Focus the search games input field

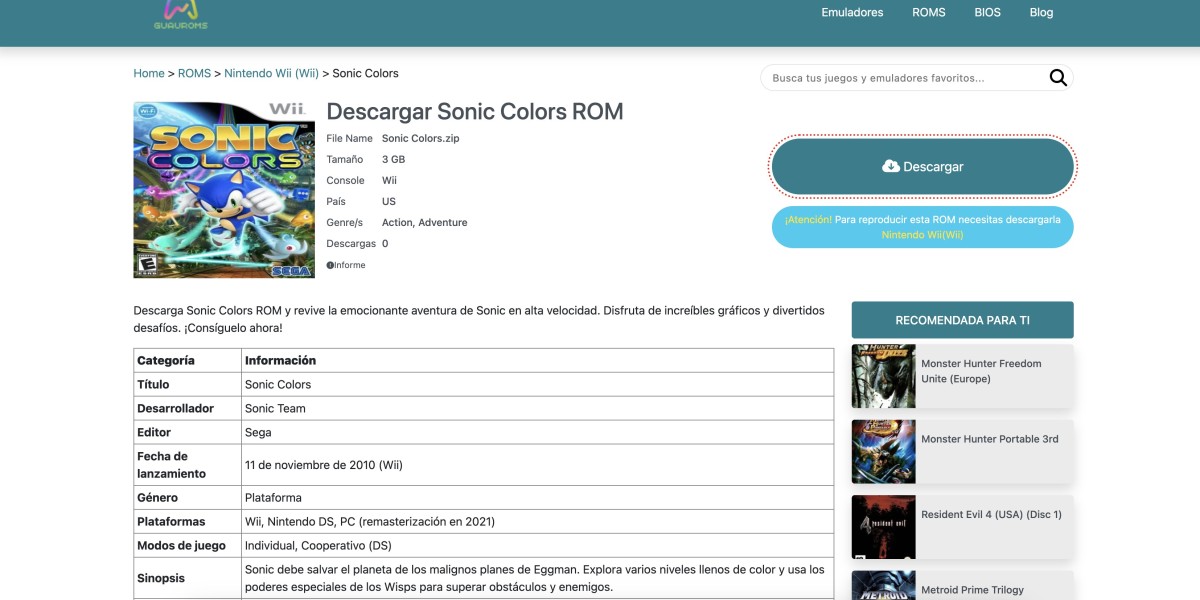click(905, 78)
